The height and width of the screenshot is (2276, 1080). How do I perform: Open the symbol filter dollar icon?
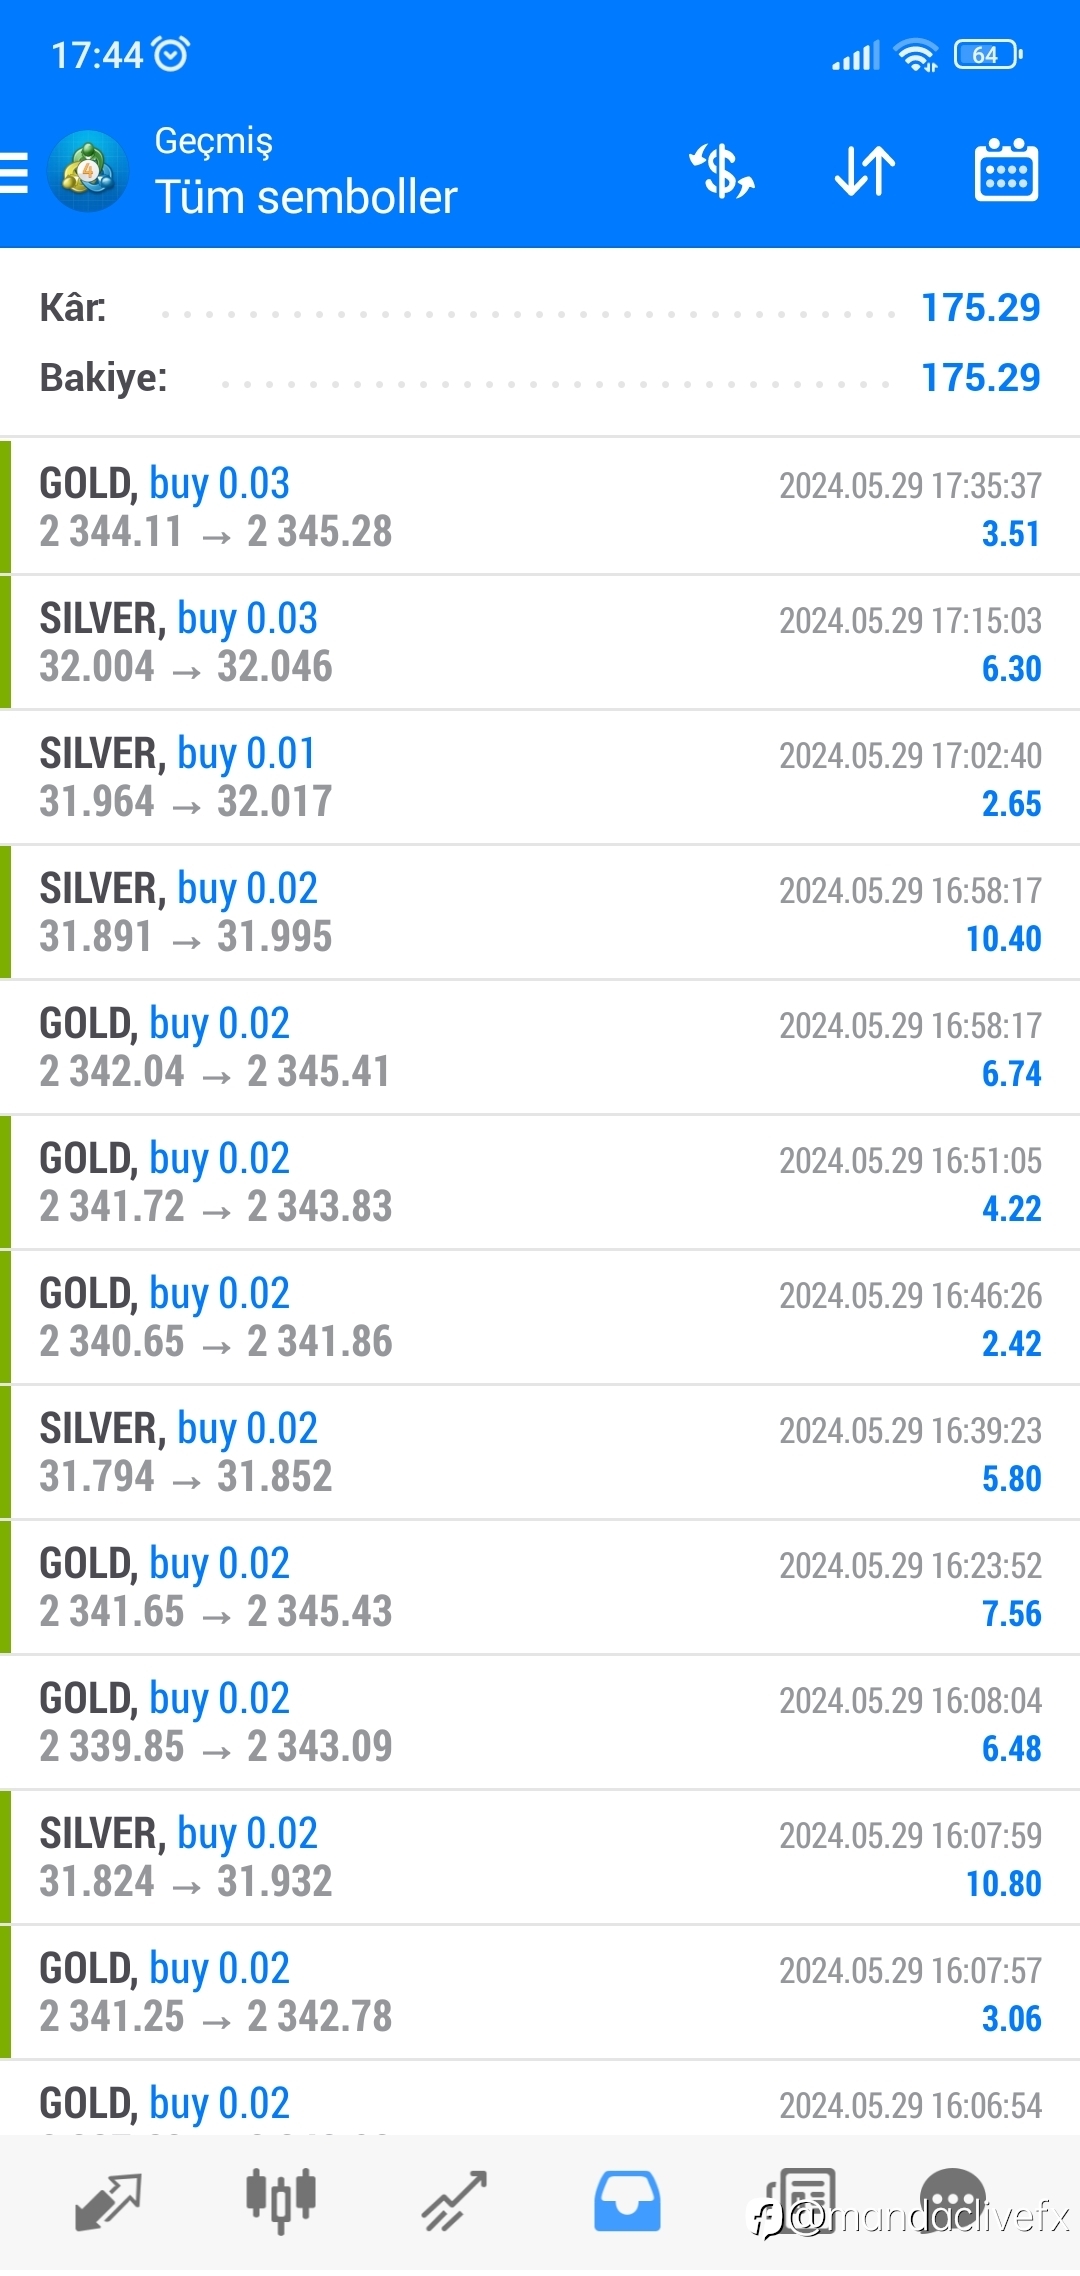[x=722, y=171]
